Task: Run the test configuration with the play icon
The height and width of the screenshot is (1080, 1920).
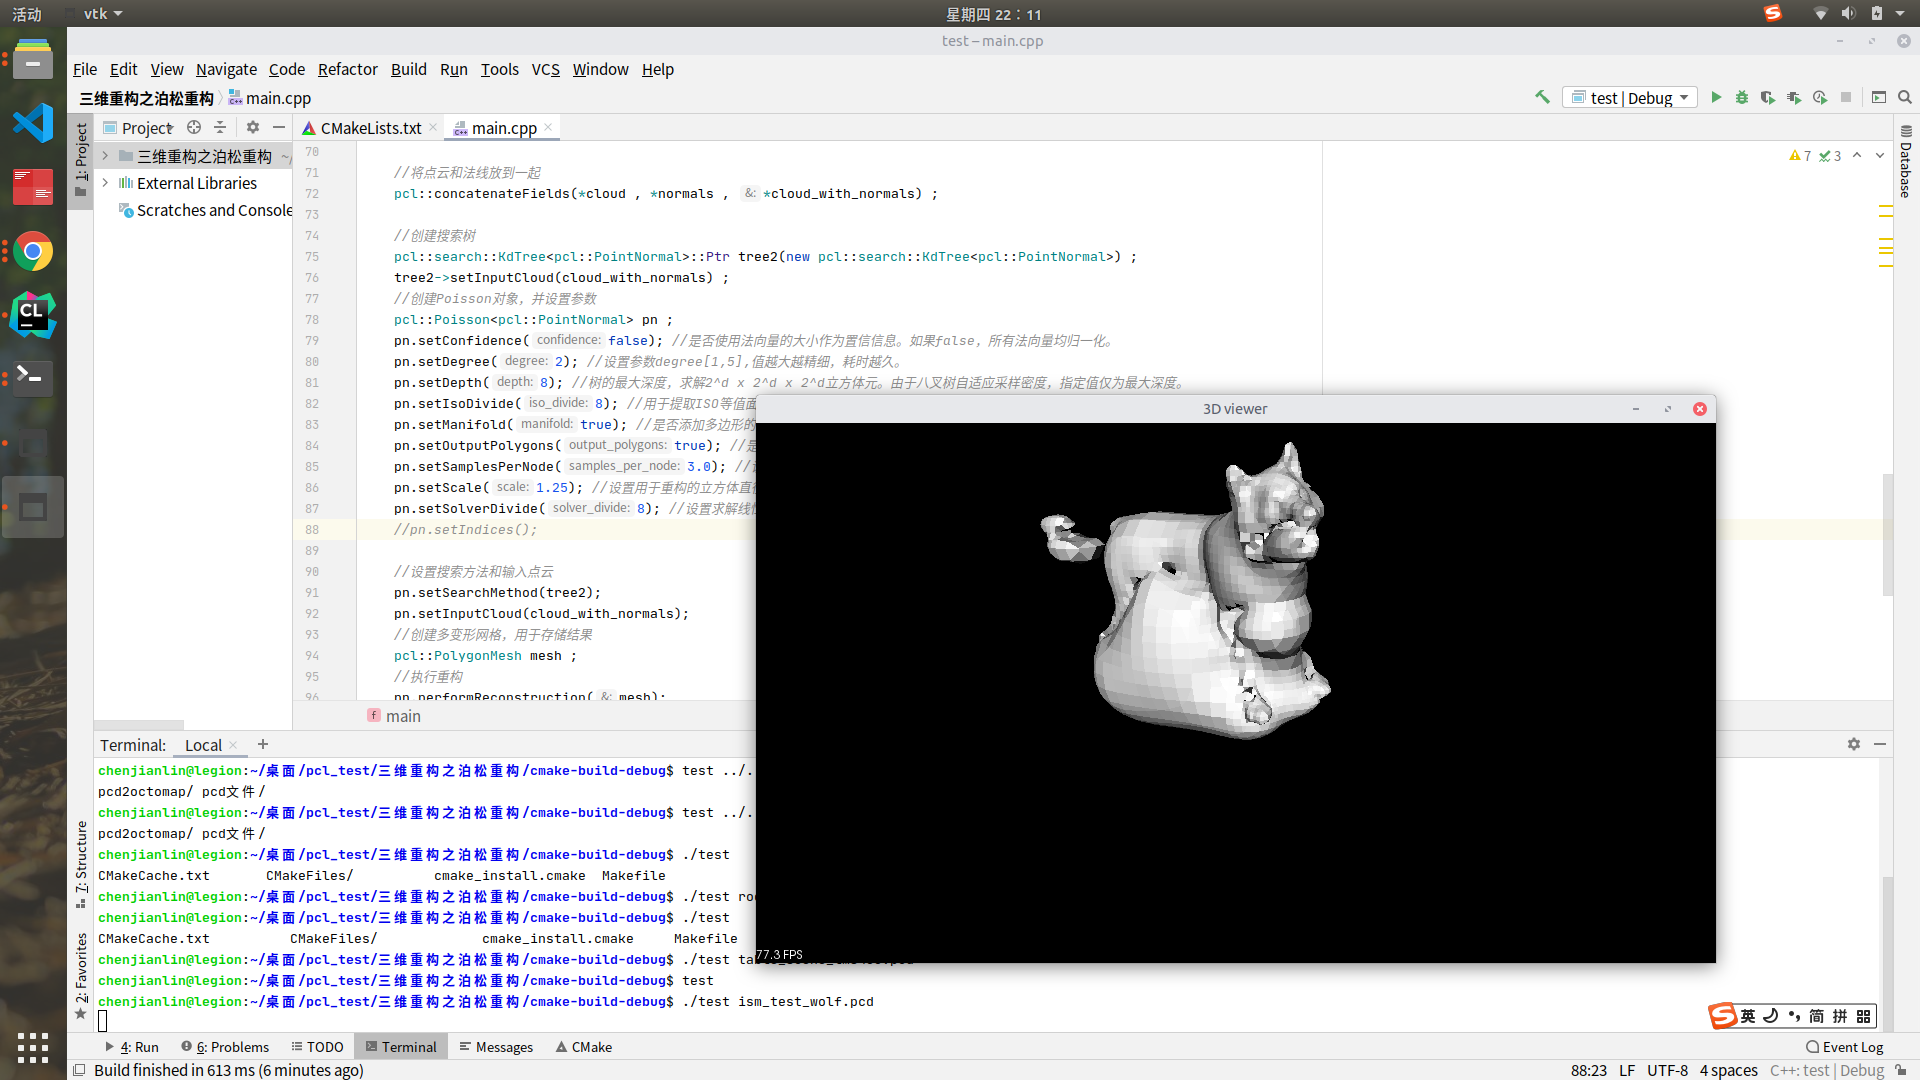Action: [1716, 97]
